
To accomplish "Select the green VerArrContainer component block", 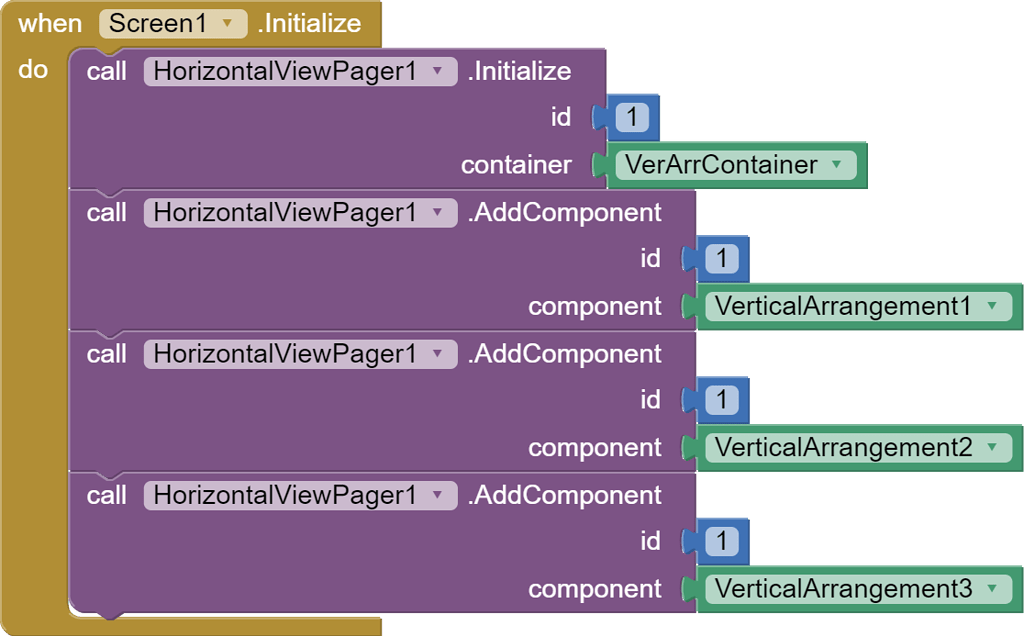I will 737,165.
